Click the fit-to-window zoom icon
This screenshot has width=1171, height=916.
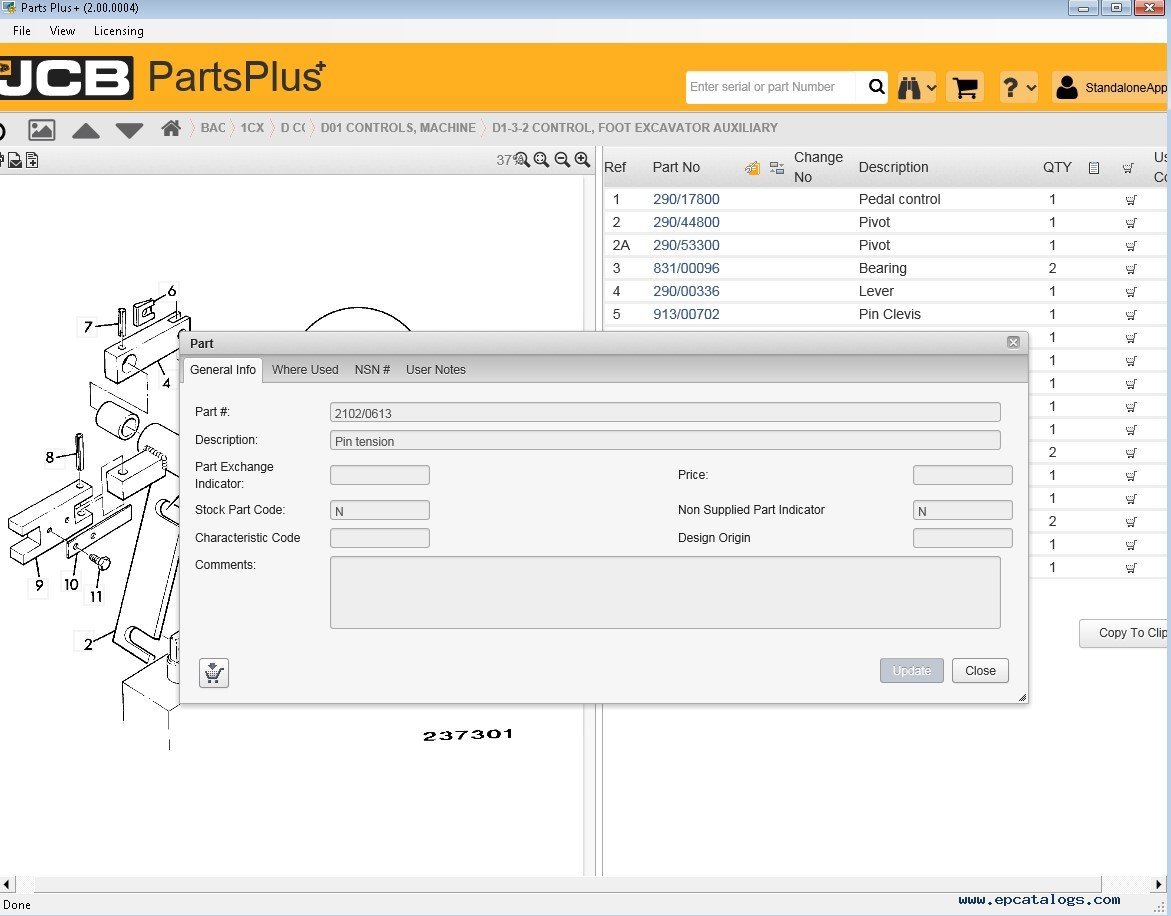(x=541, y=160)
